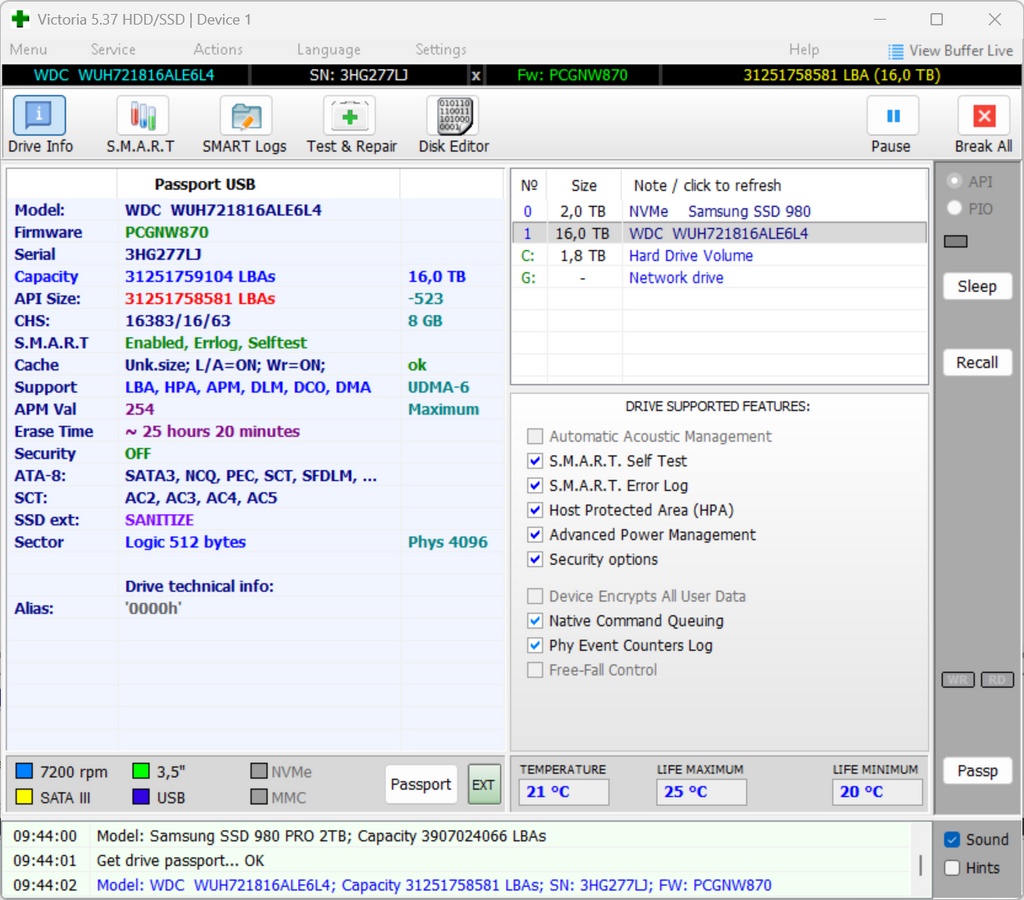The width and height of the screenshot is (1024, 900).
Task: Select the G: Network drive row
Action: tap(719, 278)
